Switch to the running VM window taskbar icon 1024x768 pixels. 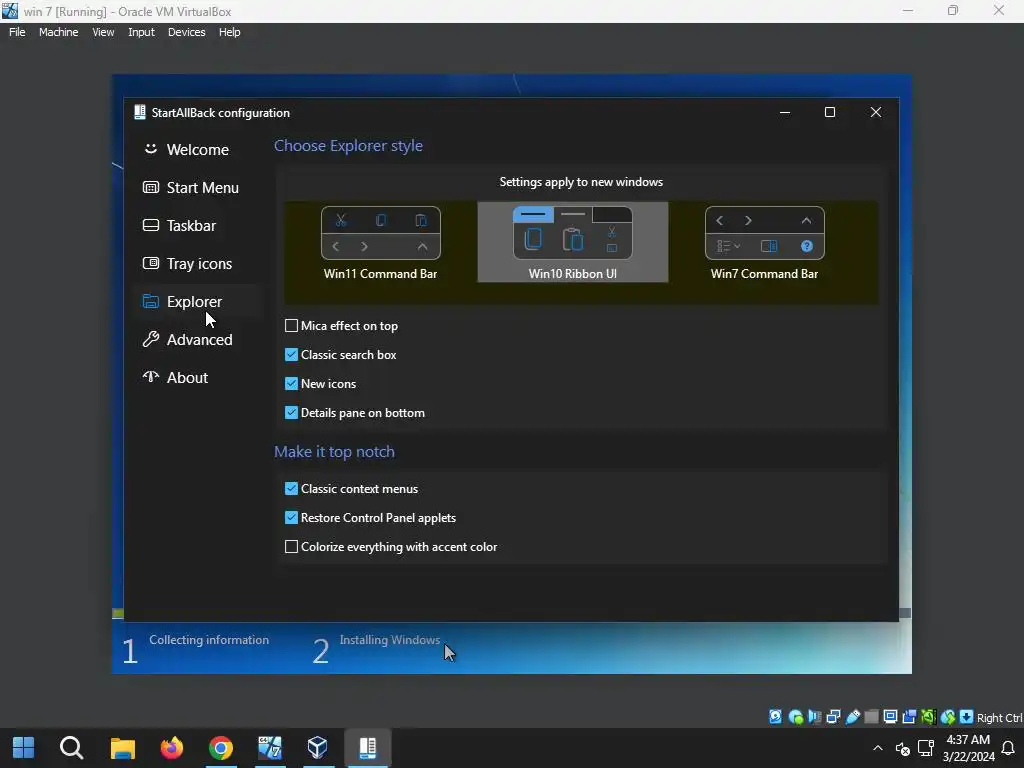(x=269, y=748)
